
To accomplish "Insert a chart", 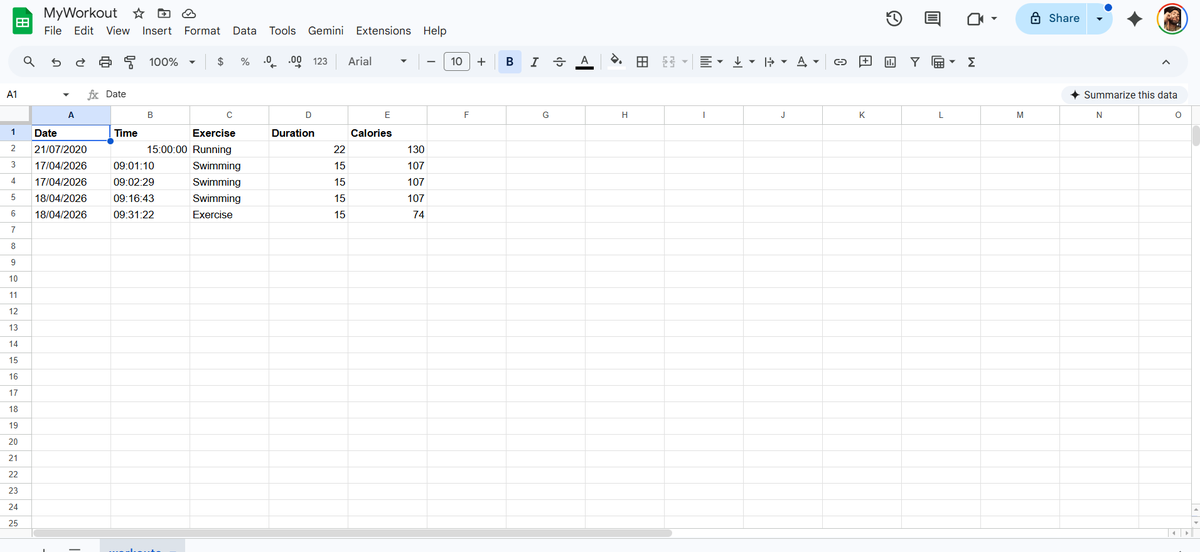I will point(890,62).
